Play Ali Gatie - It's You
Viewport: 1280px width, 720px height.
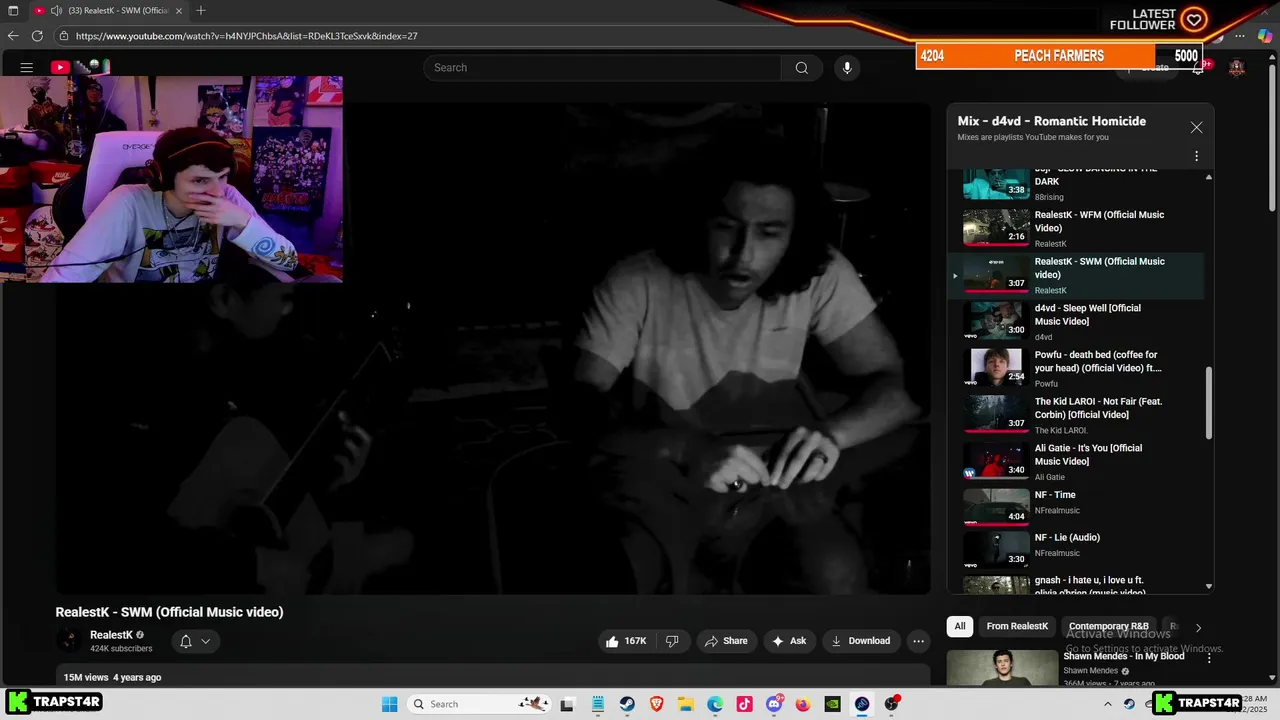pyautogui.click(x=1075, y=461)
